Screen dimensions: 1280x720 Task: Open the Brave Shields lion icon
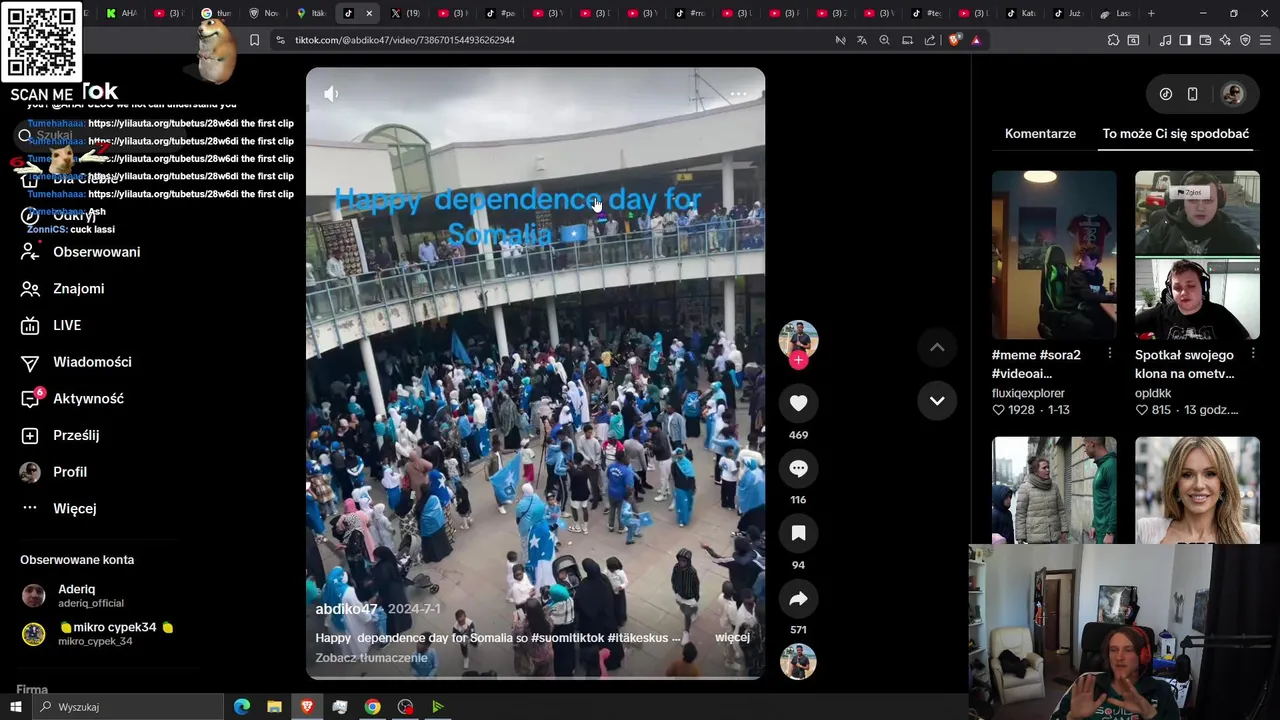click(955, 40)
